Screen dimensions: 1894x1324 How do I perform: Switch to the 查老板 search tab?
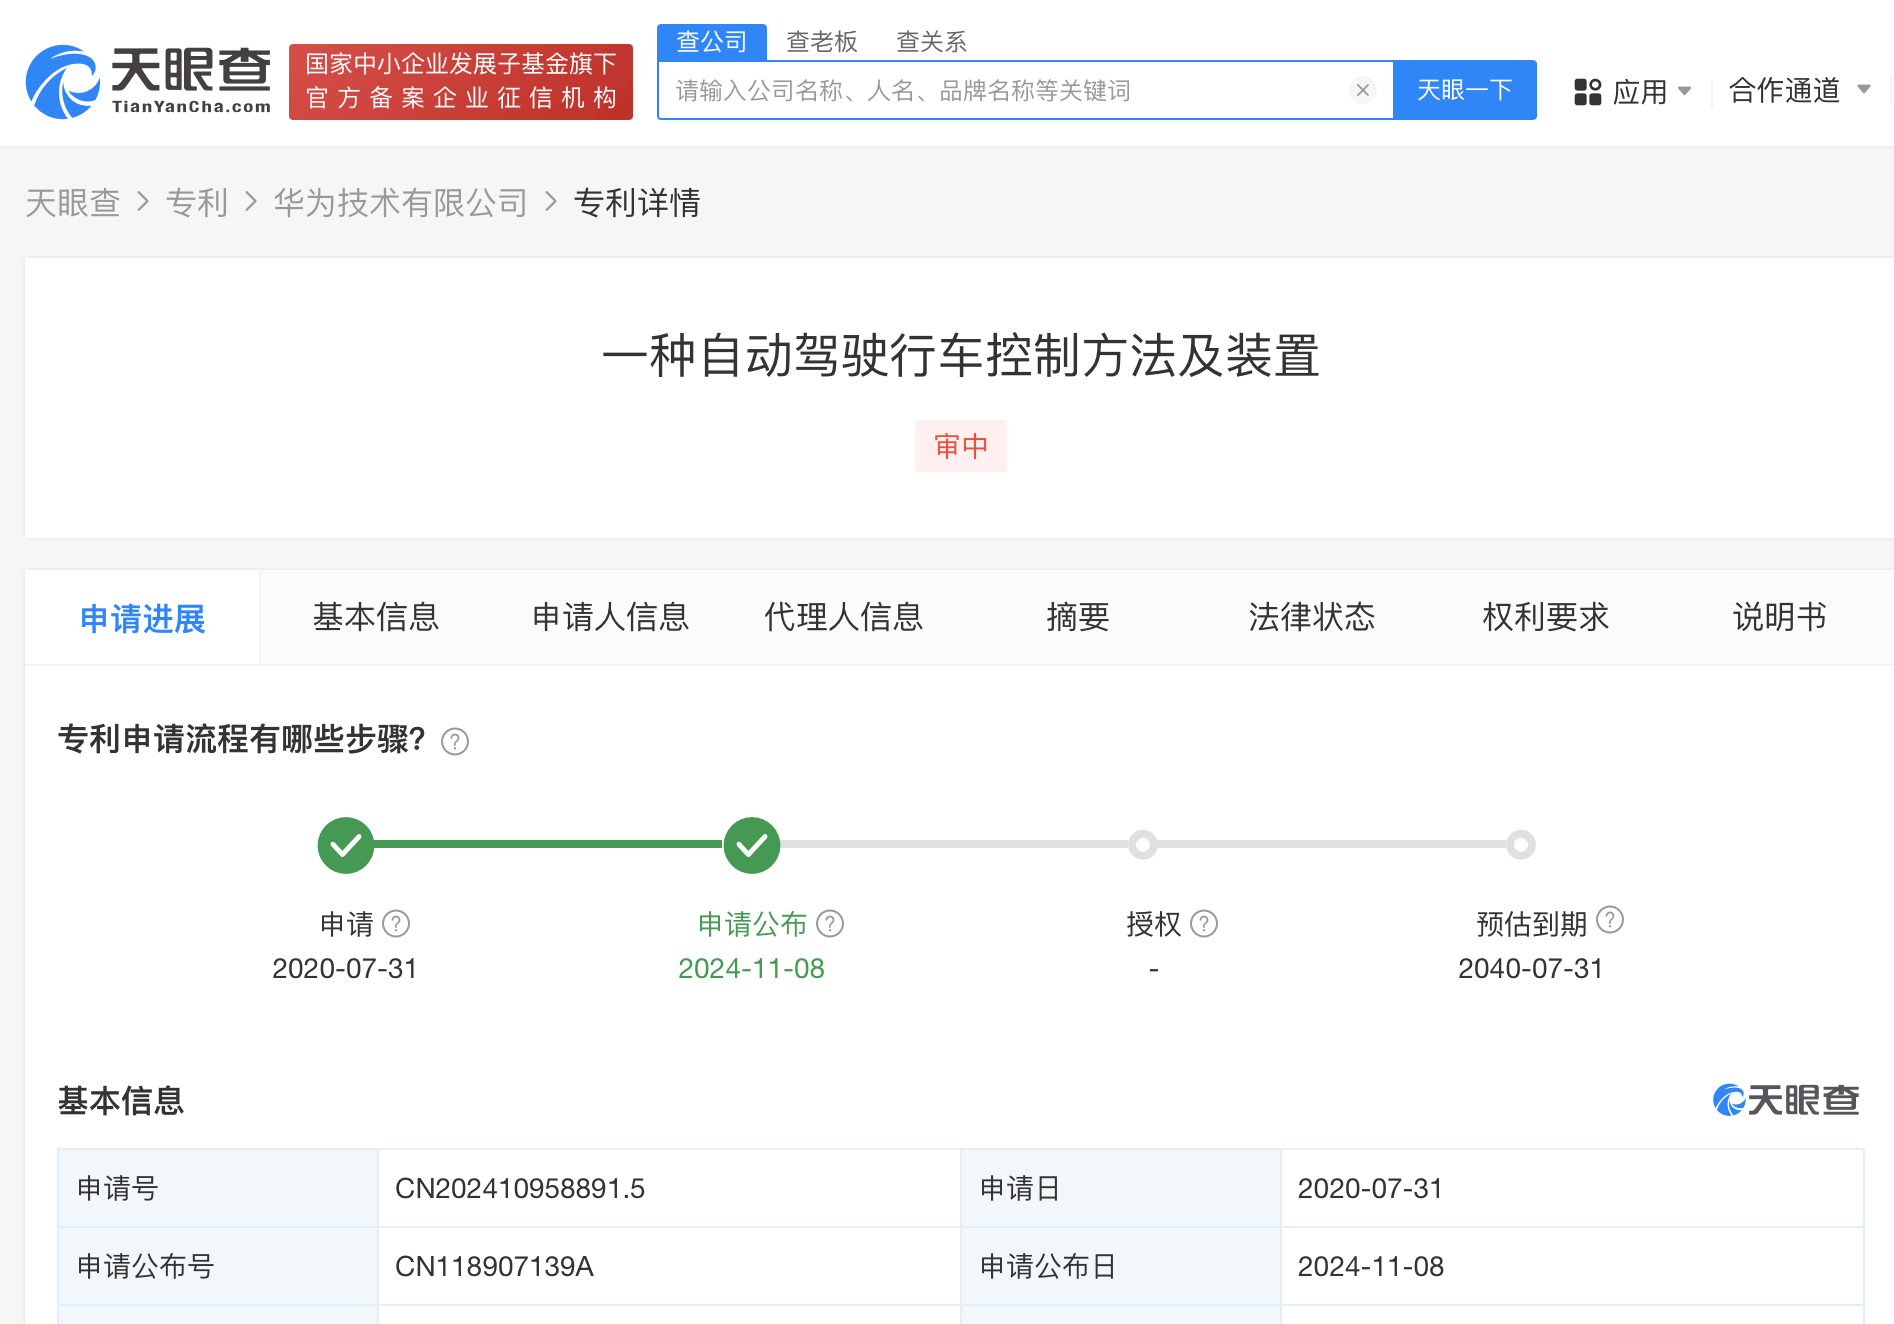click(822, 42)
